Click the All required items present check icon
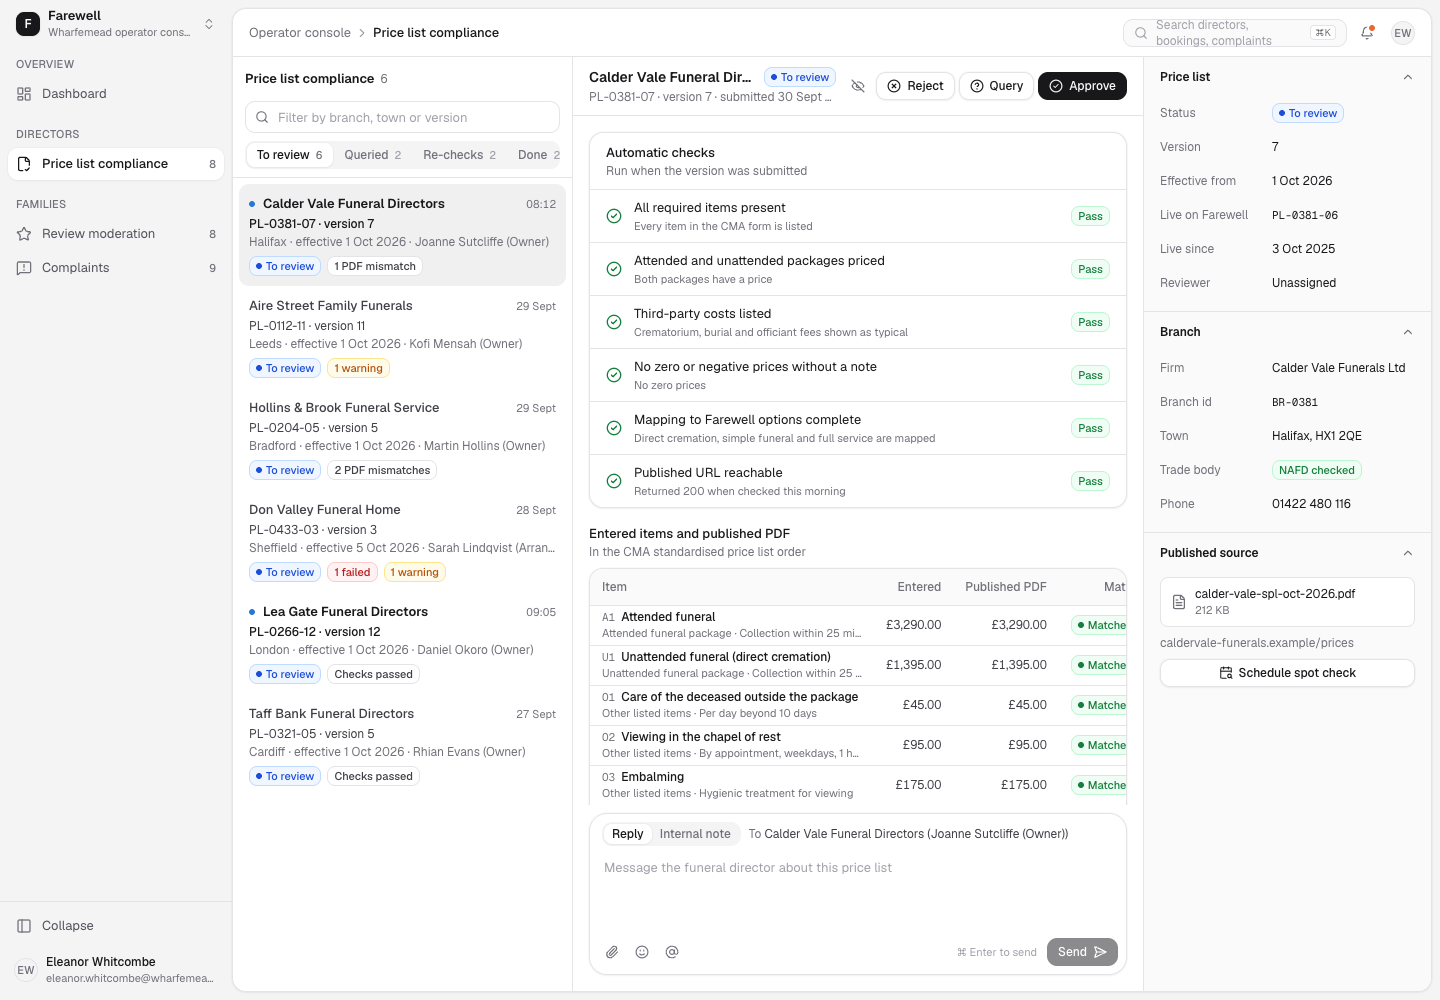Viewport: 1440px width, 1000px height. coord(614,216)
